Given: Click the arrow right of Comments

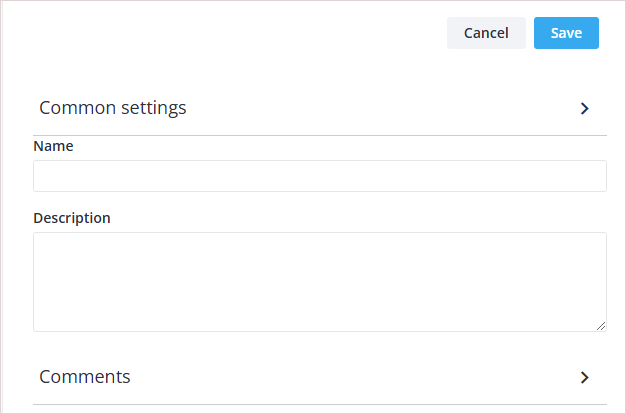Looking at the screenshot, I should tap(585, 377).
